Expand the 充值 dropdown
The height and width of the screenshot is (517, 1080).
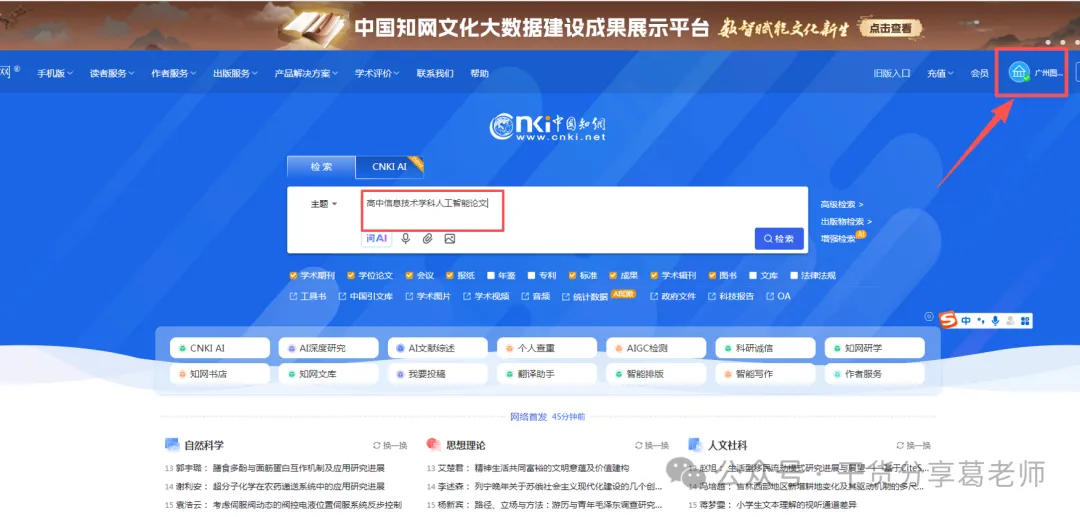pyautogui.click(x=940, y=73)
